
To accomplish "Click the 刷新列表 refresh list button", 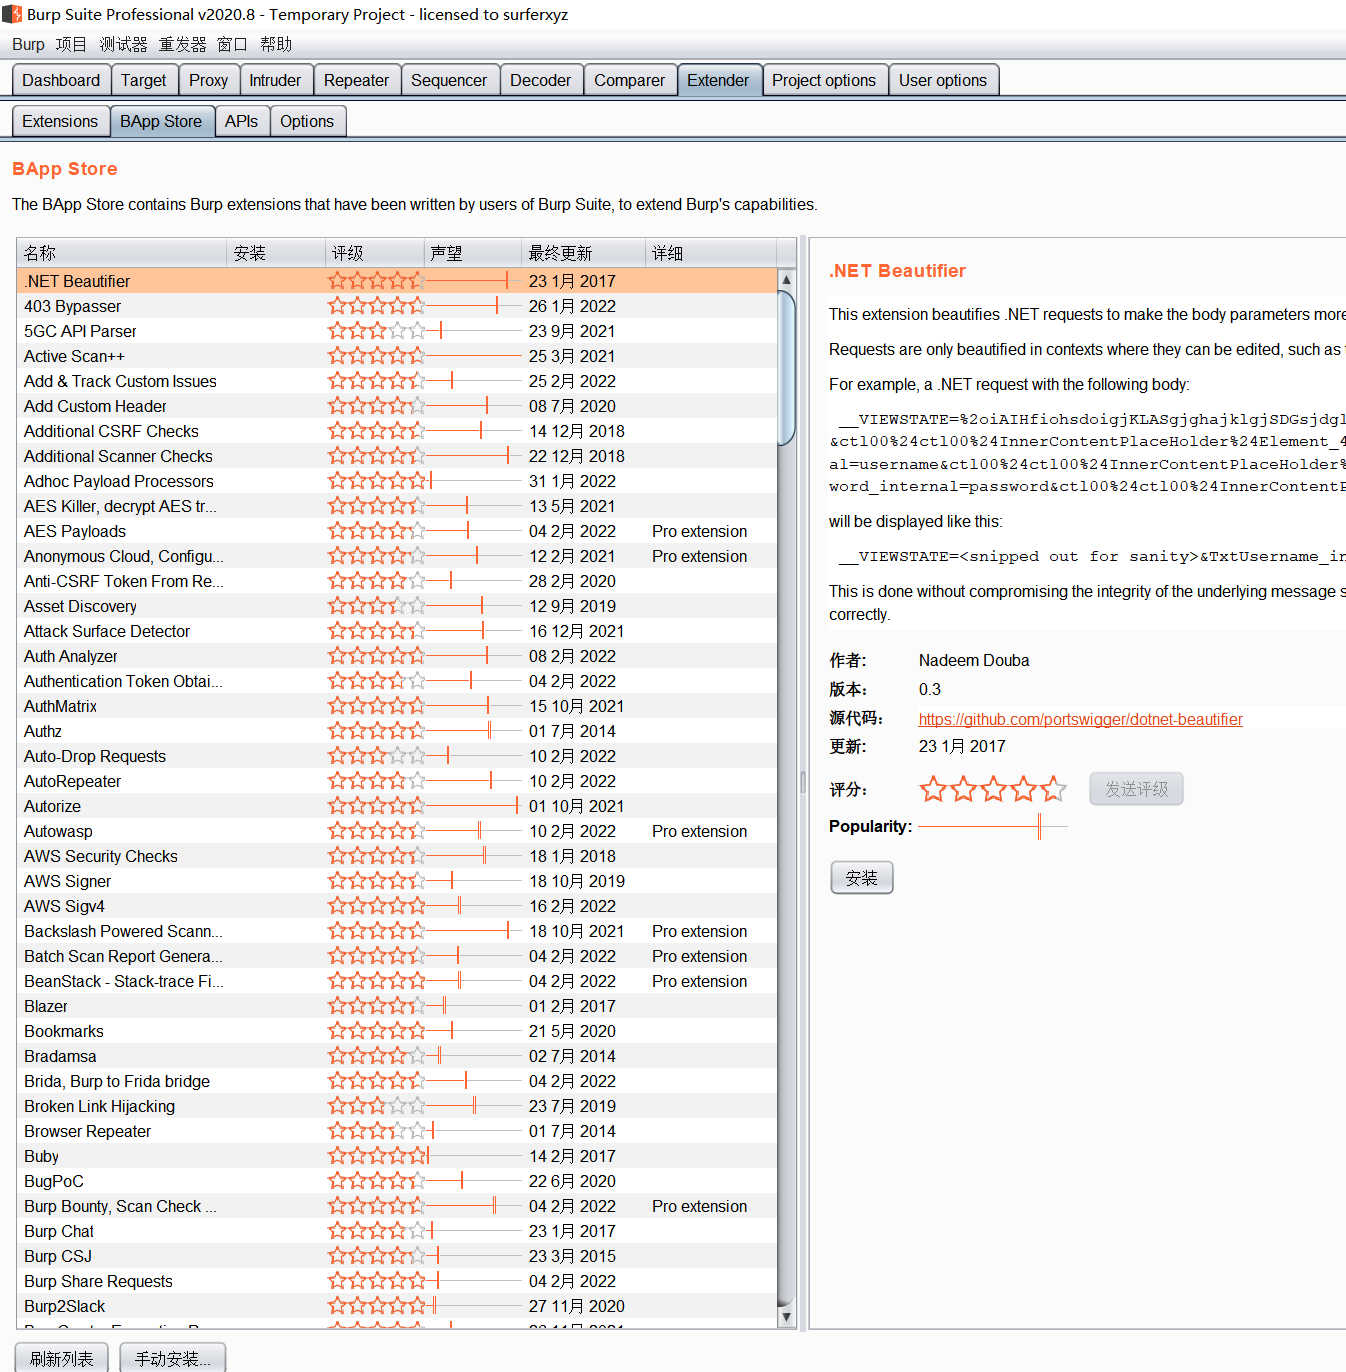I will tap(62, 1358).
